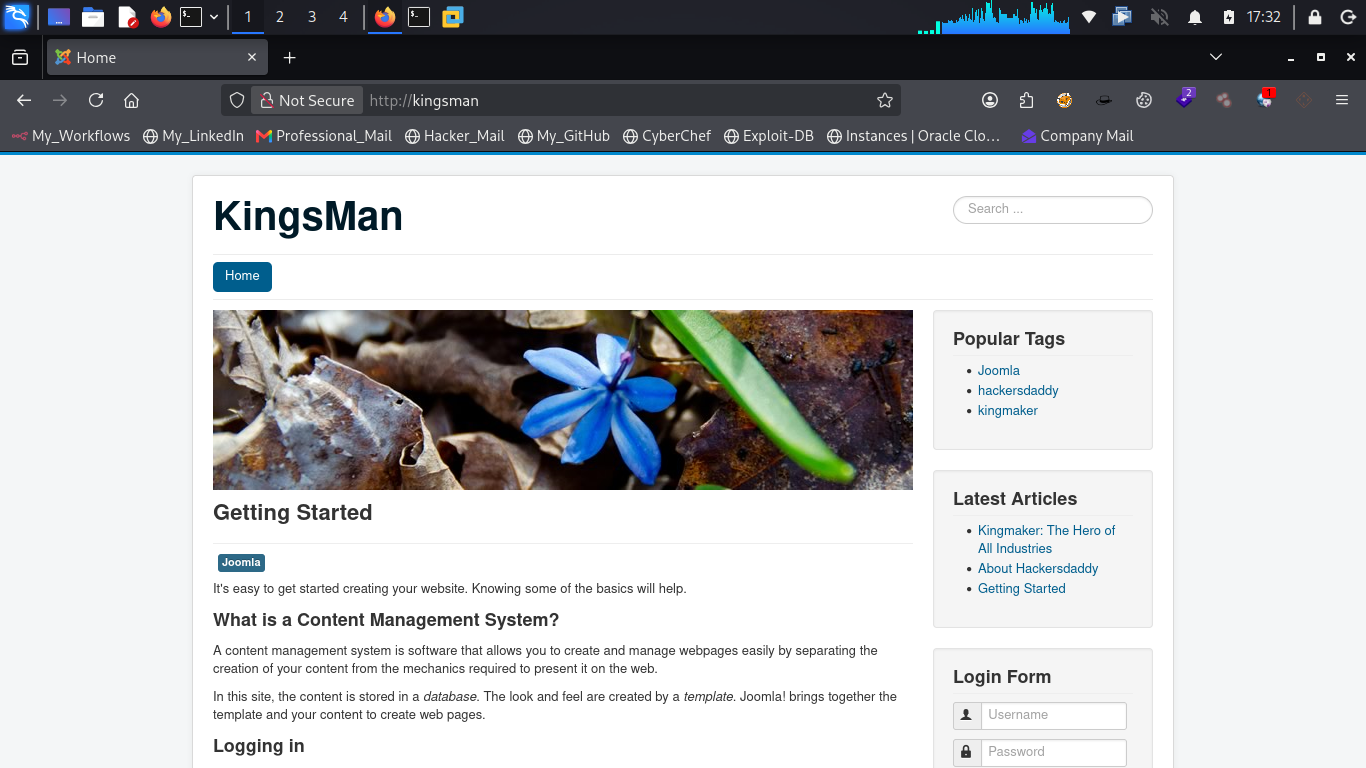The height and width of the screenshot is (768, 1366).
Task: Focus the running terminal window in taskbar
Action: pyautogui.click(x=419, y=17)
